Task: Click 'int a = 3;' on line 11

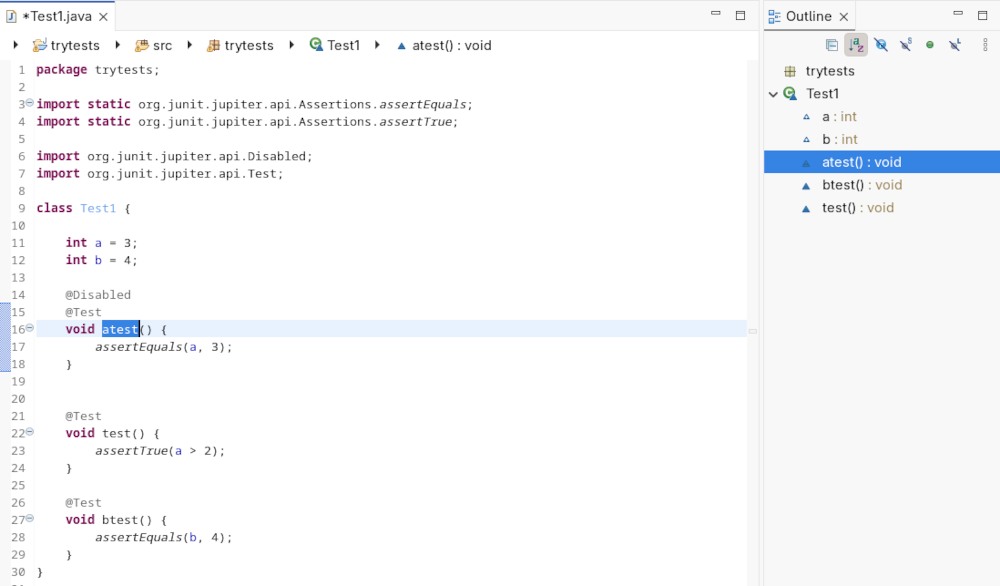Action: [x=101, y=242]
